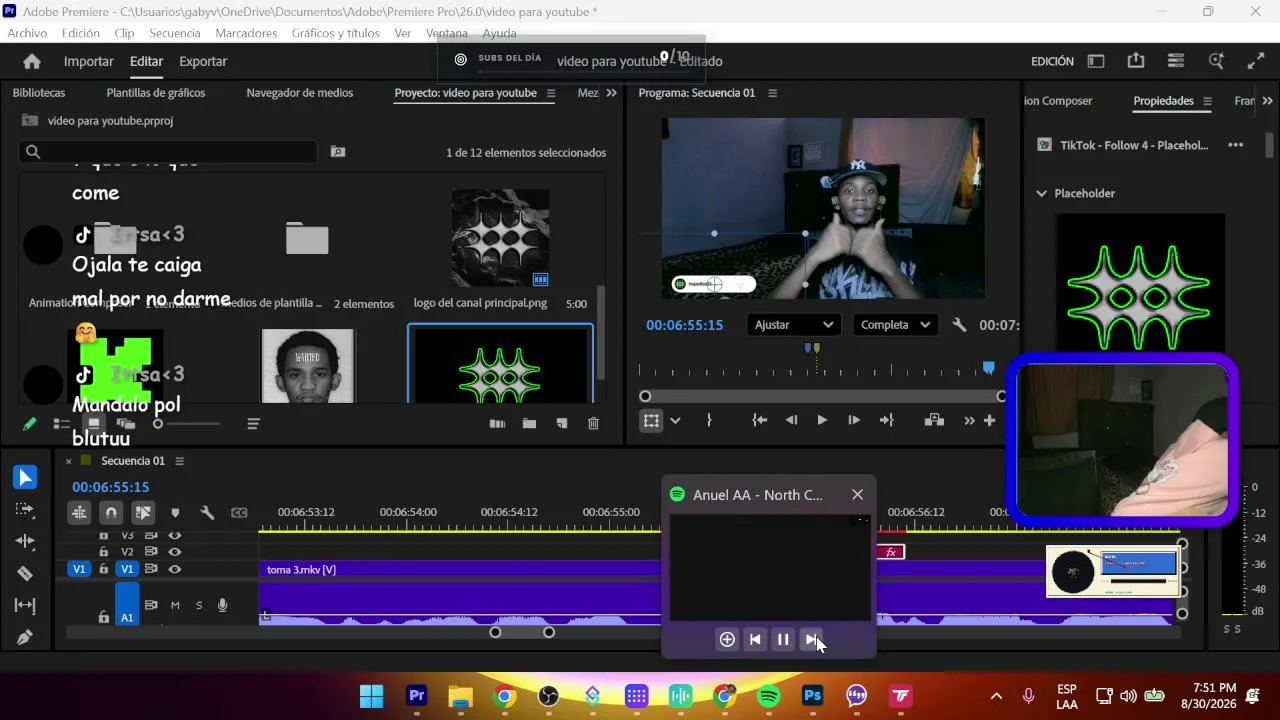Go to the Home screen icon
The image size is (1280, 720).
(x=32, y=61)
